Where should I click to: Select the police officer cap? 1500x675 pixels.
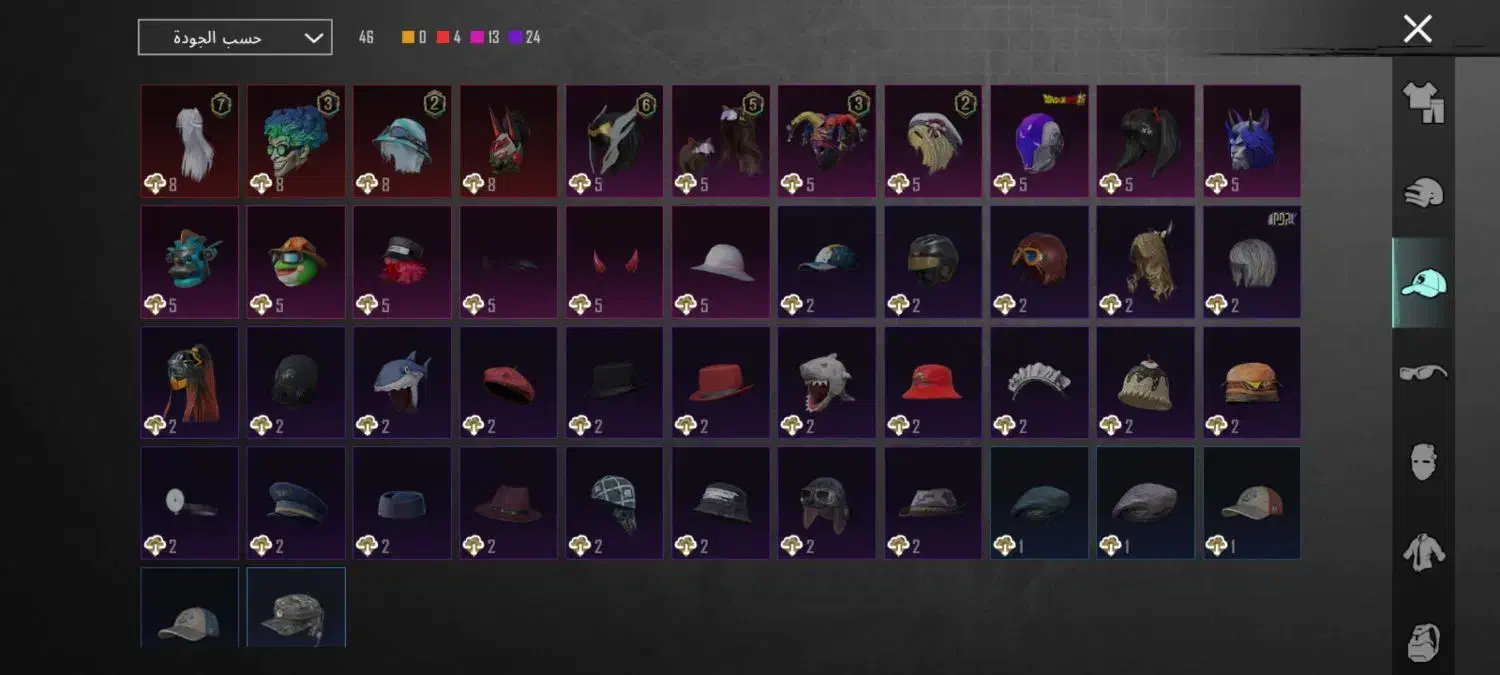click(296, 503)
